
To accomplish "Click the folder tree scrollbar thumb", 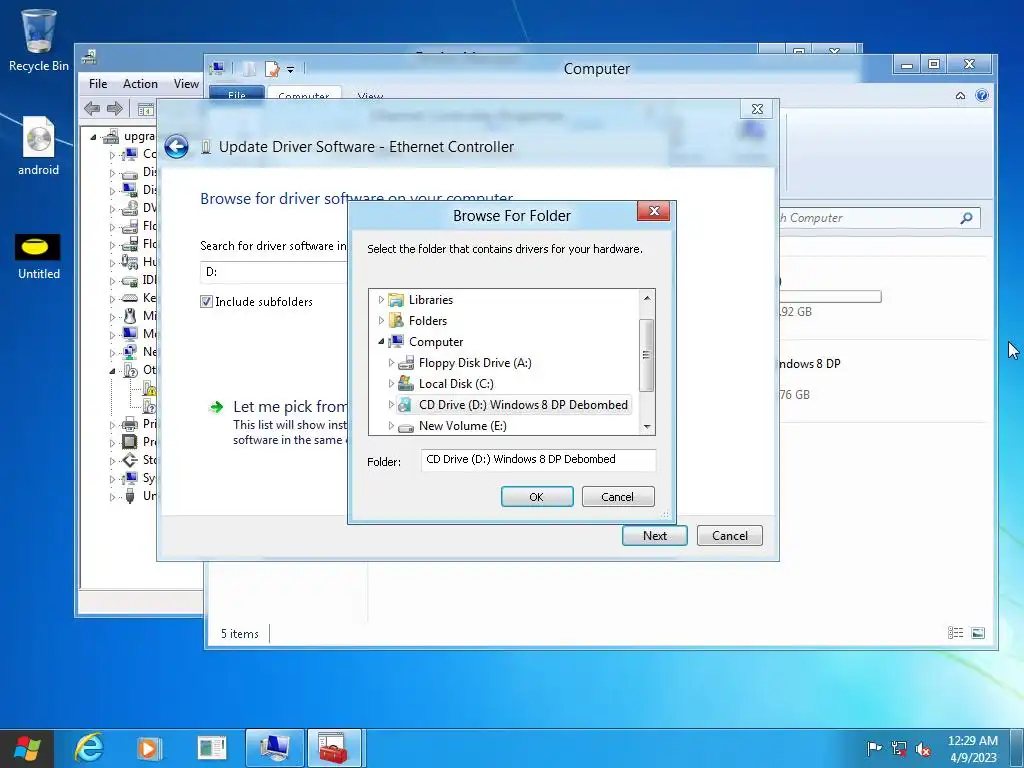I will [647, 355].
